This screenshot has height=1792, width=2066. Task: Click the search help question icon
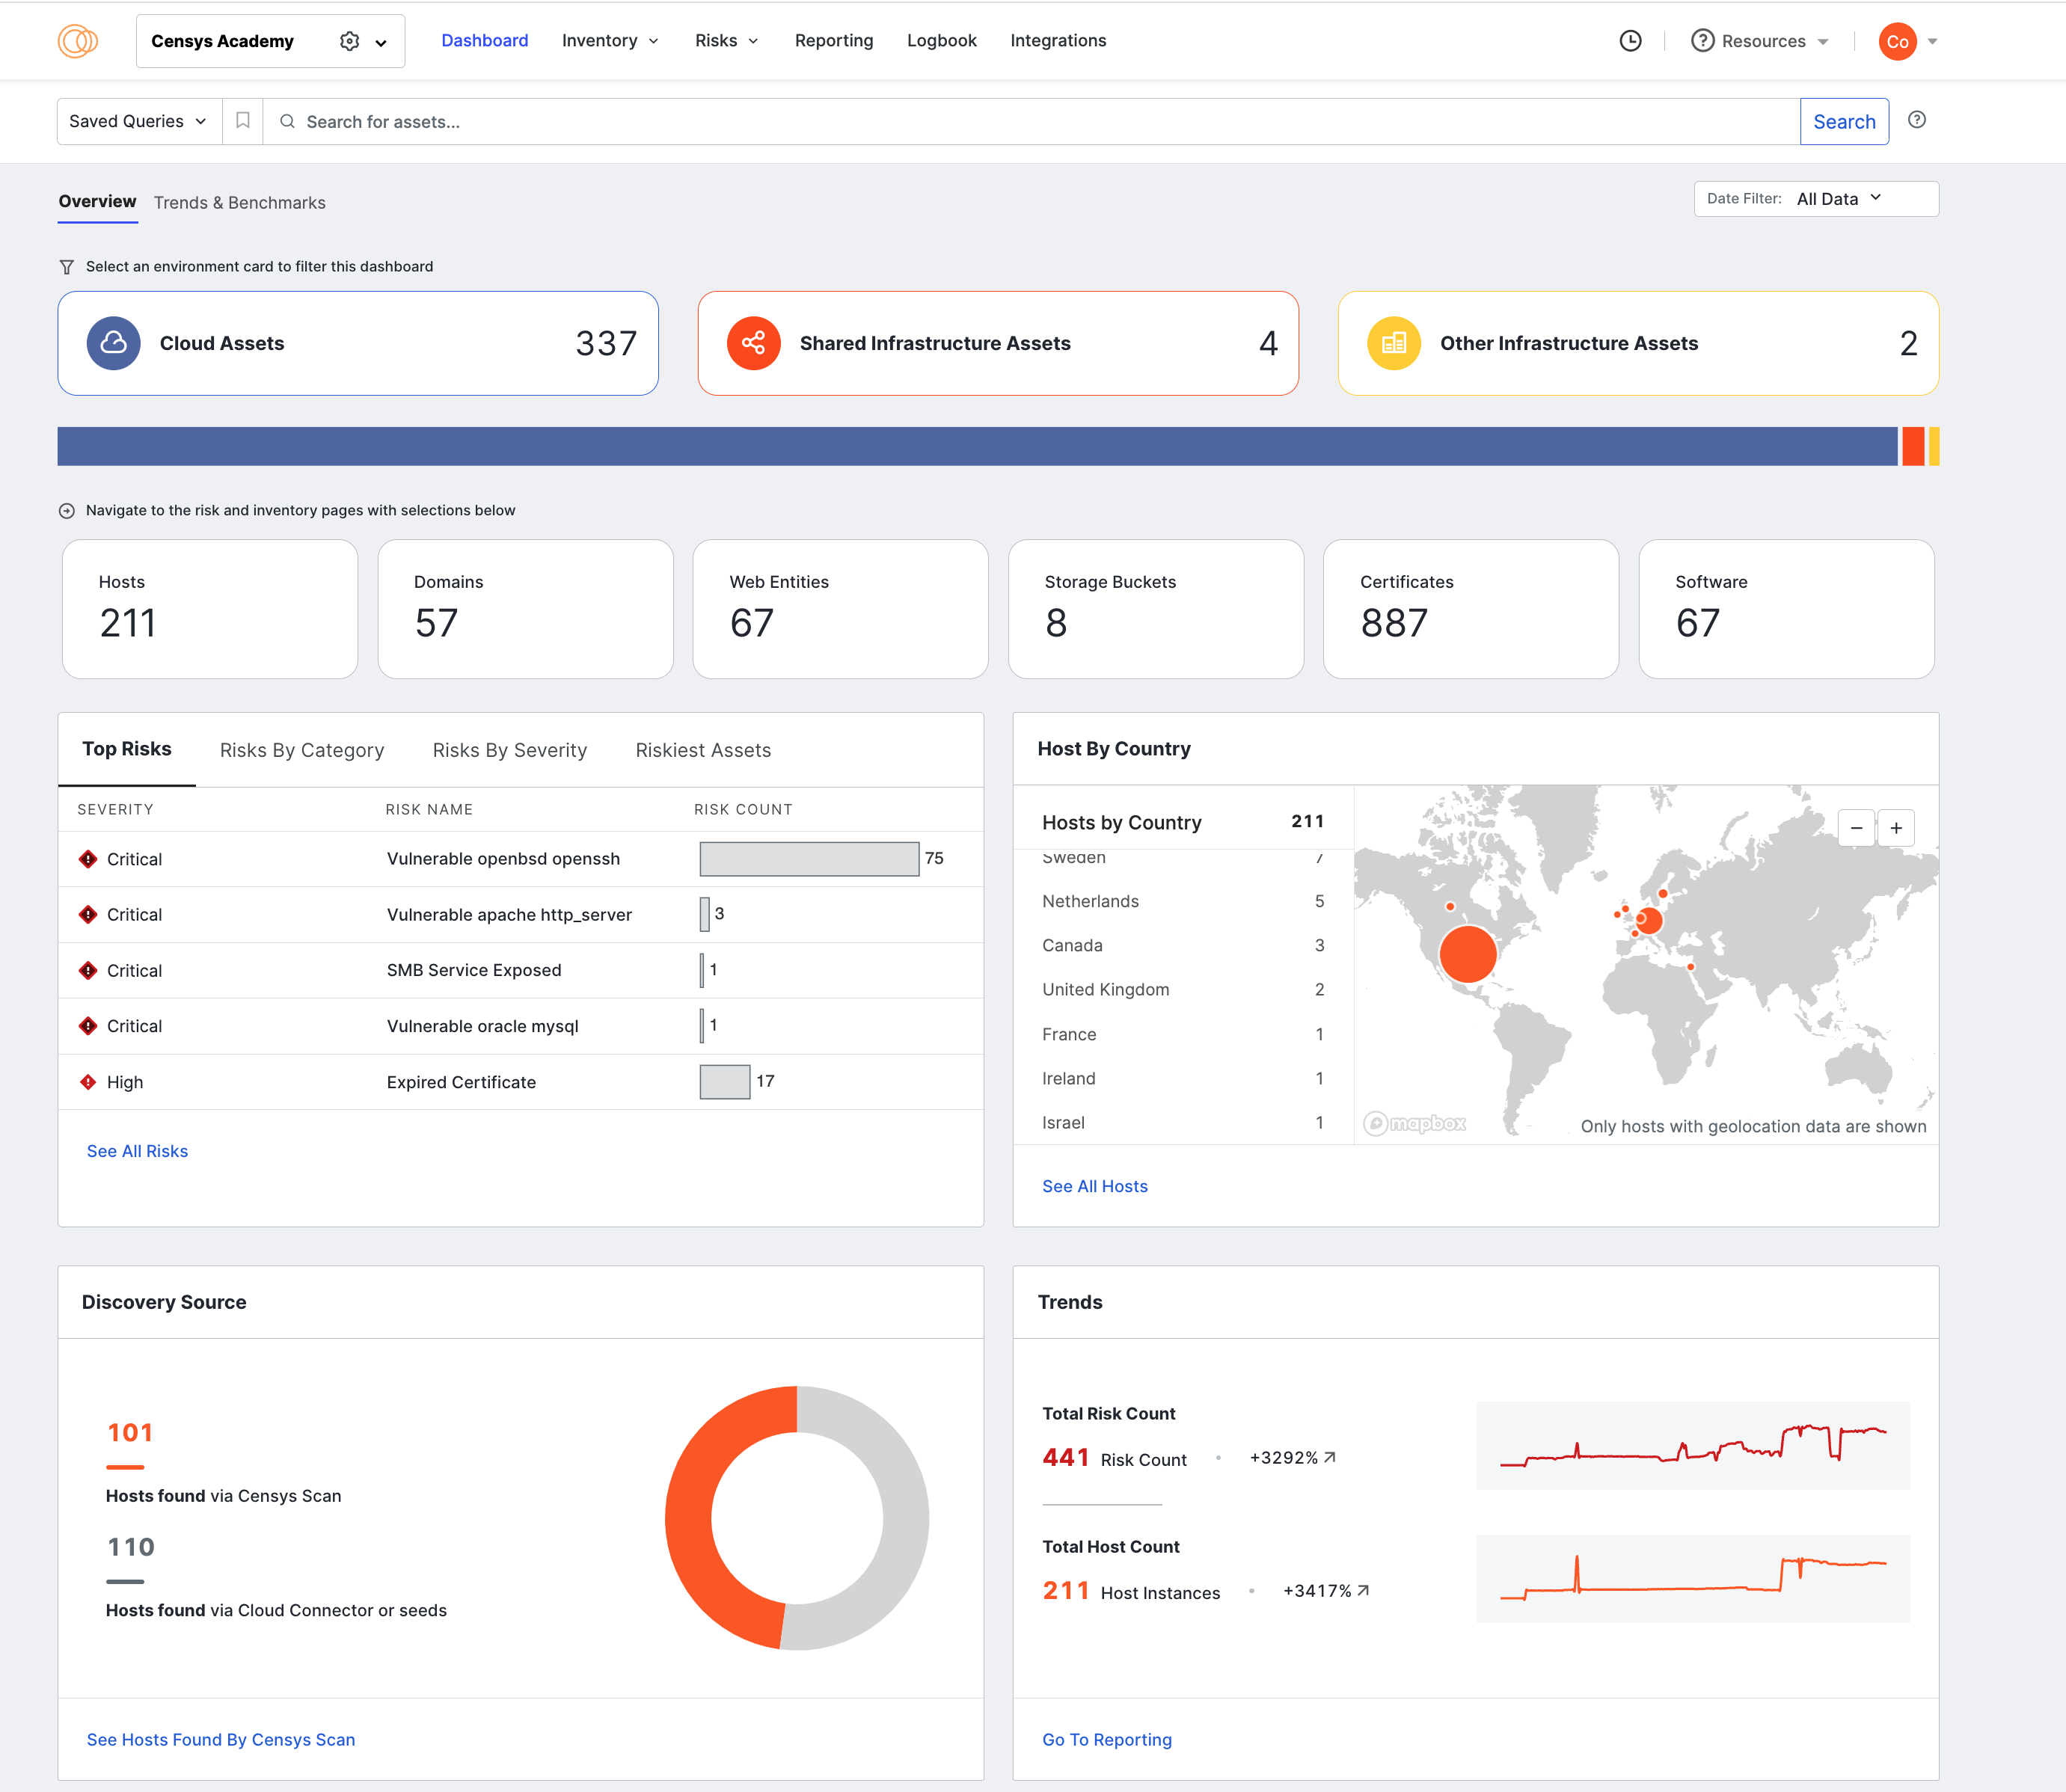pyautogui.click(x=1916, y=120)
